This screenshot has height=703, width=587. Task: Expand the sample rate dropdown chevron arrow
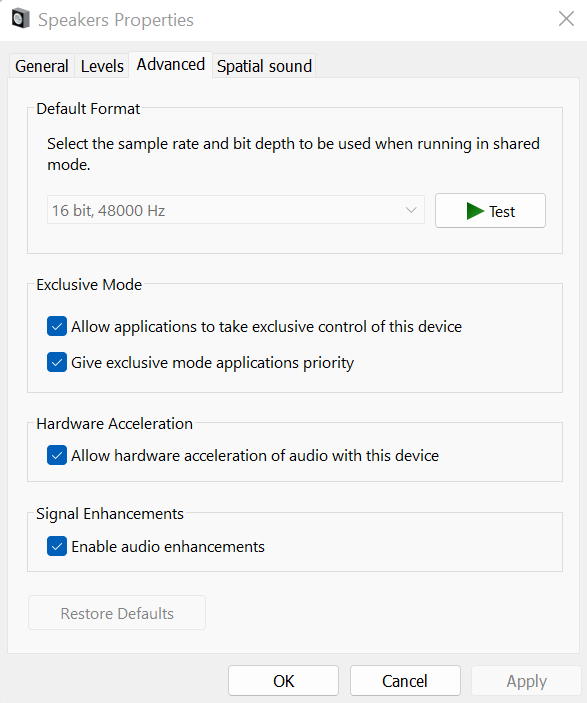coord(411,210)
